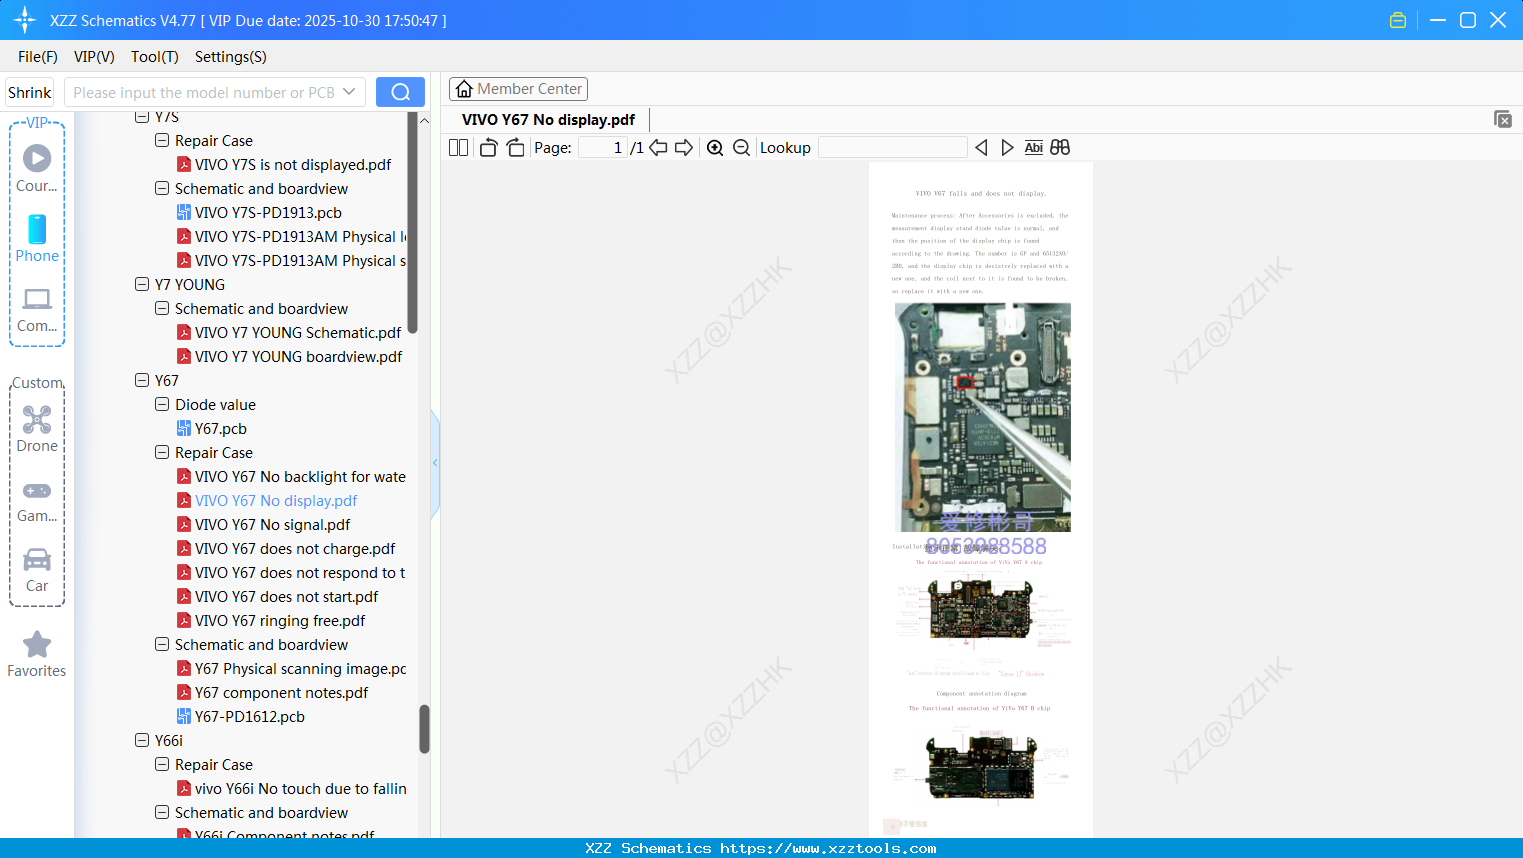The width and height of the screenshot is (1523, 858).
Task: Collapse the Y7S tree node
Action: 142,117
